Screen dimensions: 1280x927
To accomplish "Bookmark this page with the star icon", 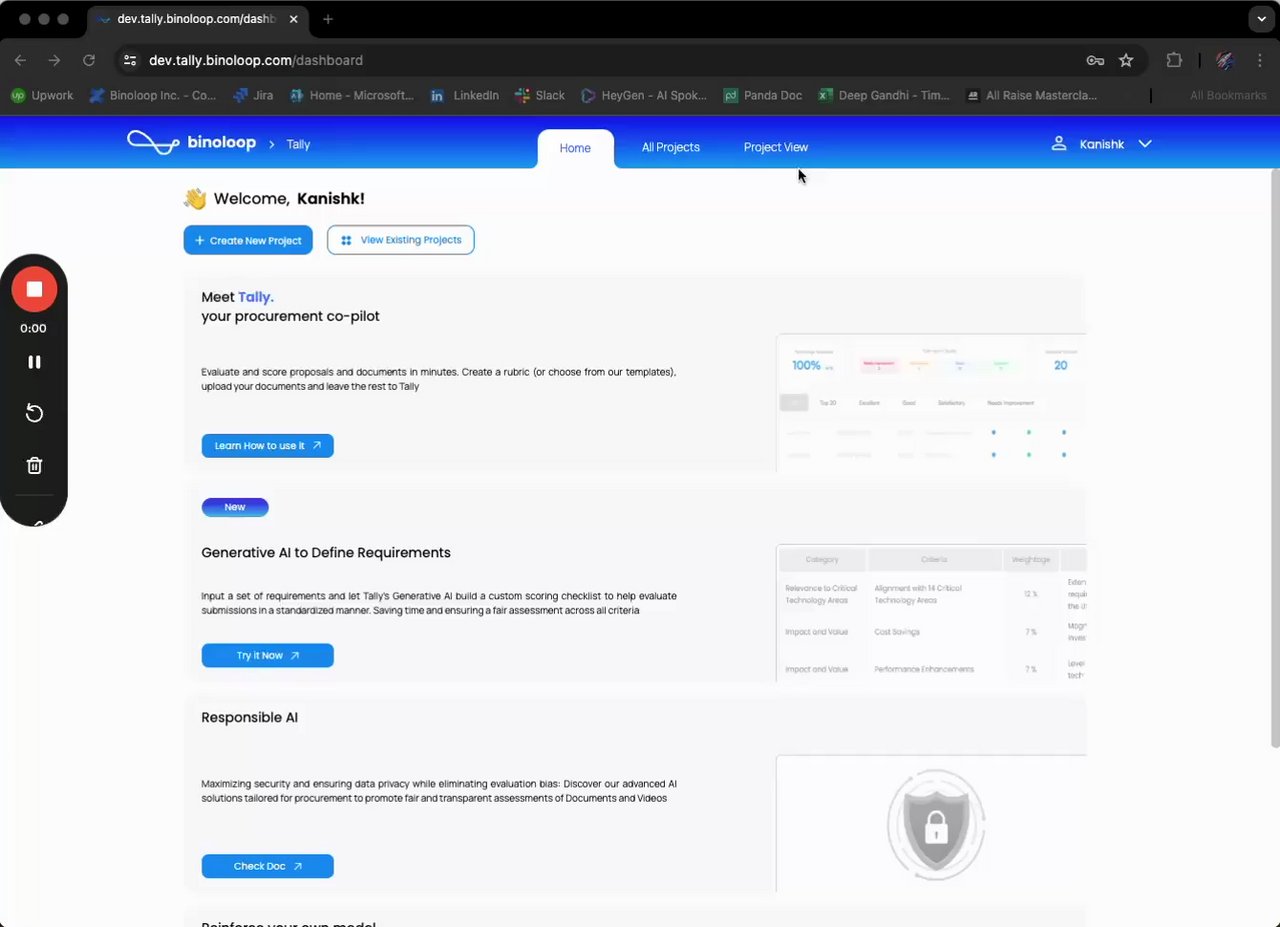I will click(1126, 60).
